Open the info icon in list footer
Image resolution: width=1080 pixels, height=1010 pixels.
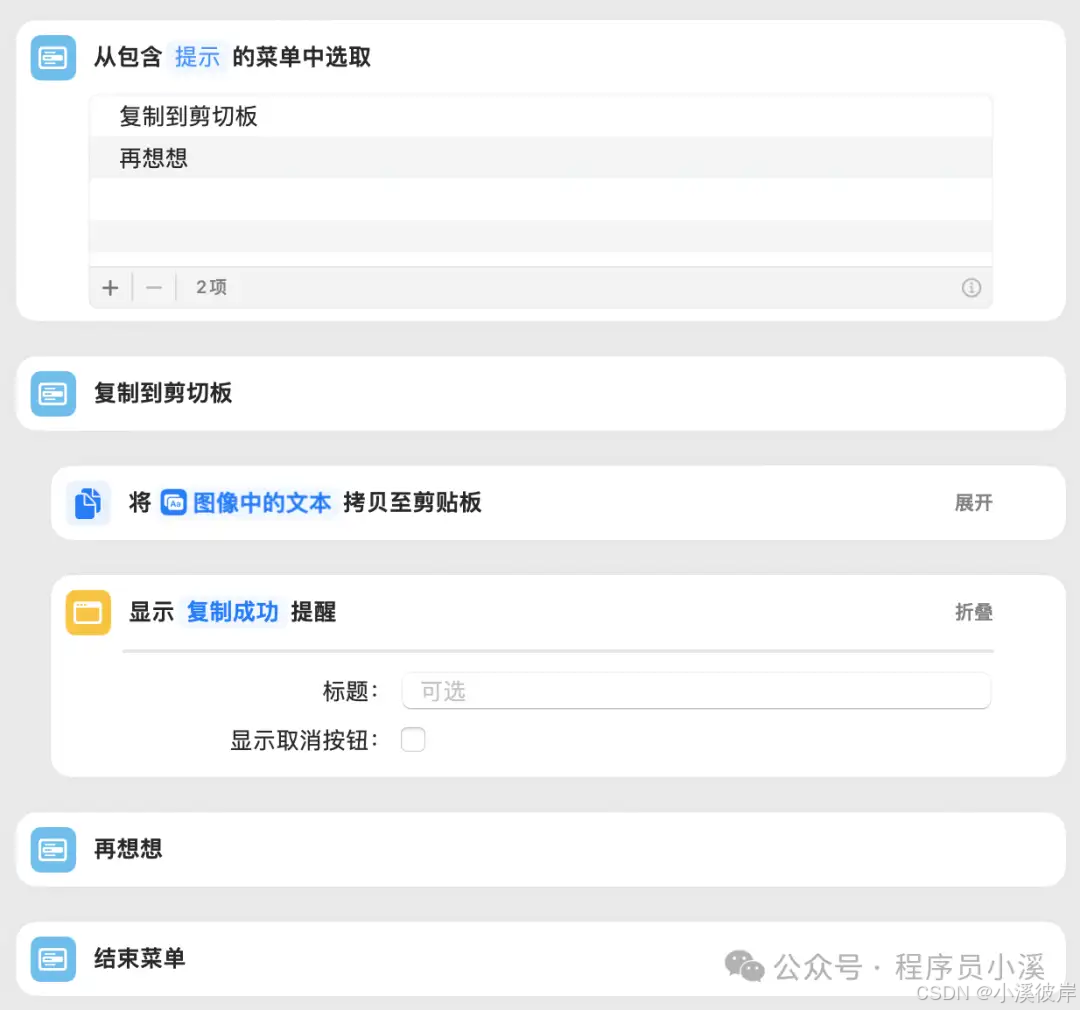tap(971, 287)
